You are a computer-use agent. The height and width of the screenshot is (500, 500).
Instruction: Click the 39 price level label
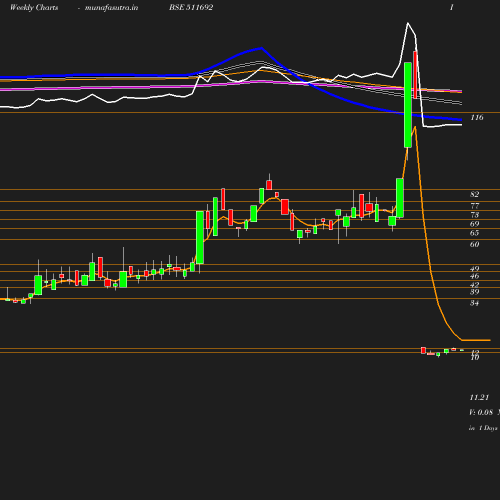click(x=475, y=292)
